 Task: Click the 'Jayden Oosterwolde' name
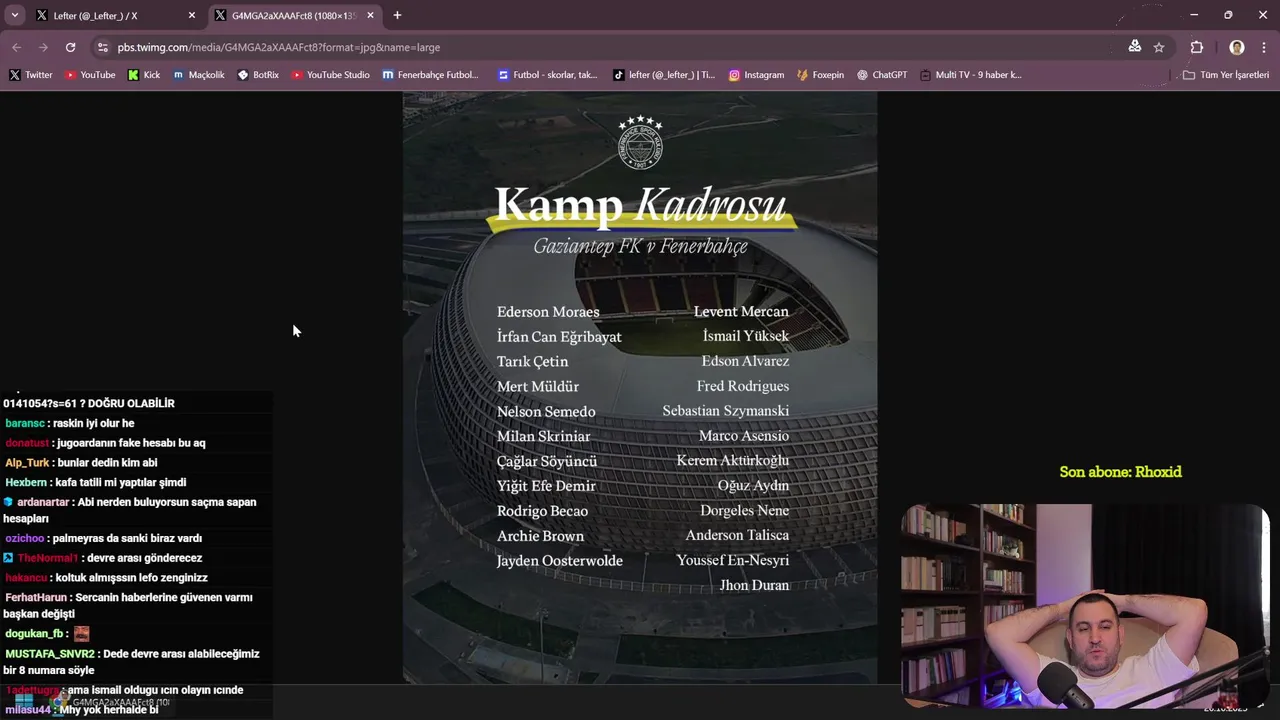pos(560,561)
